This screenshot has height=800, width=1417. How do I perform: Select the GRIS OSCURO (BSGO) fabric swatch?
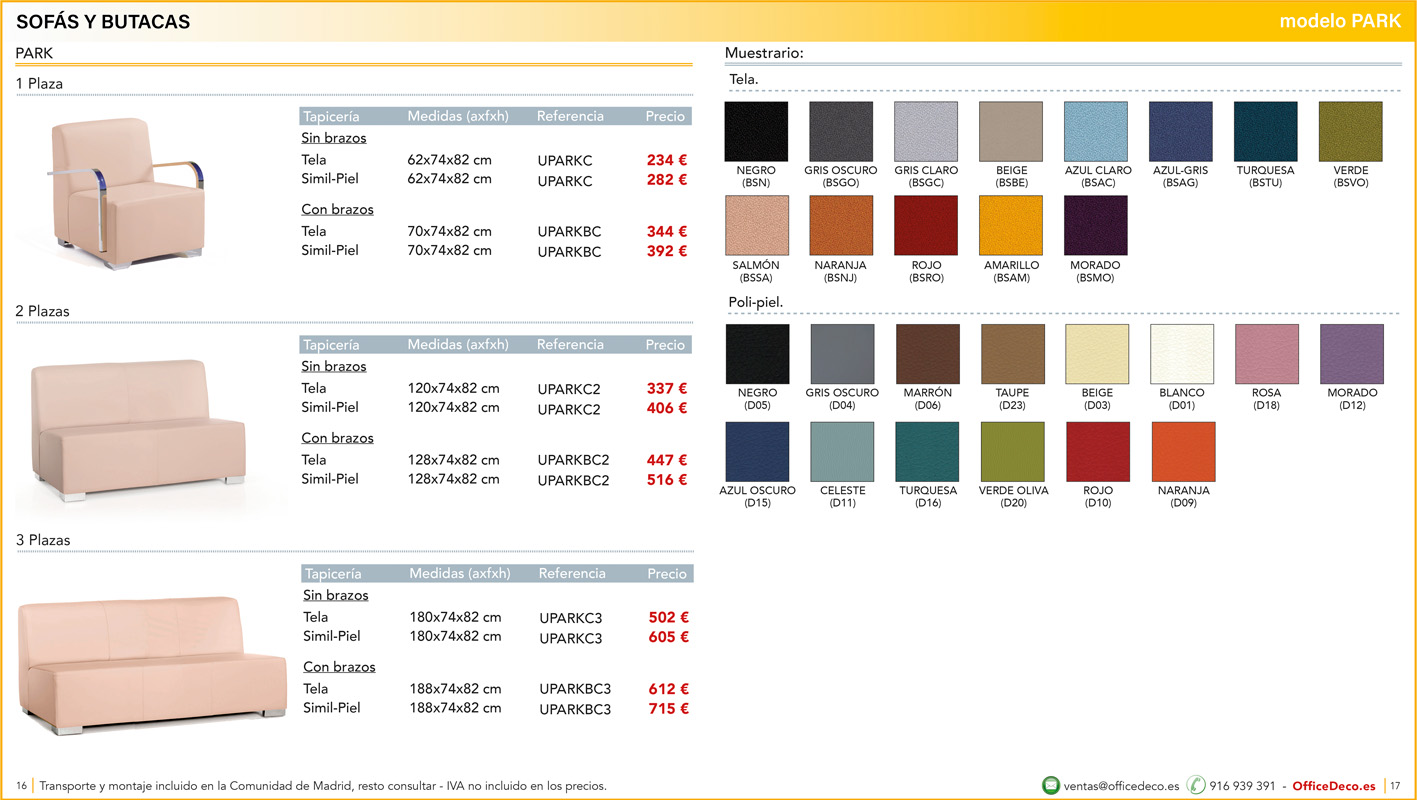pos(841,132)
